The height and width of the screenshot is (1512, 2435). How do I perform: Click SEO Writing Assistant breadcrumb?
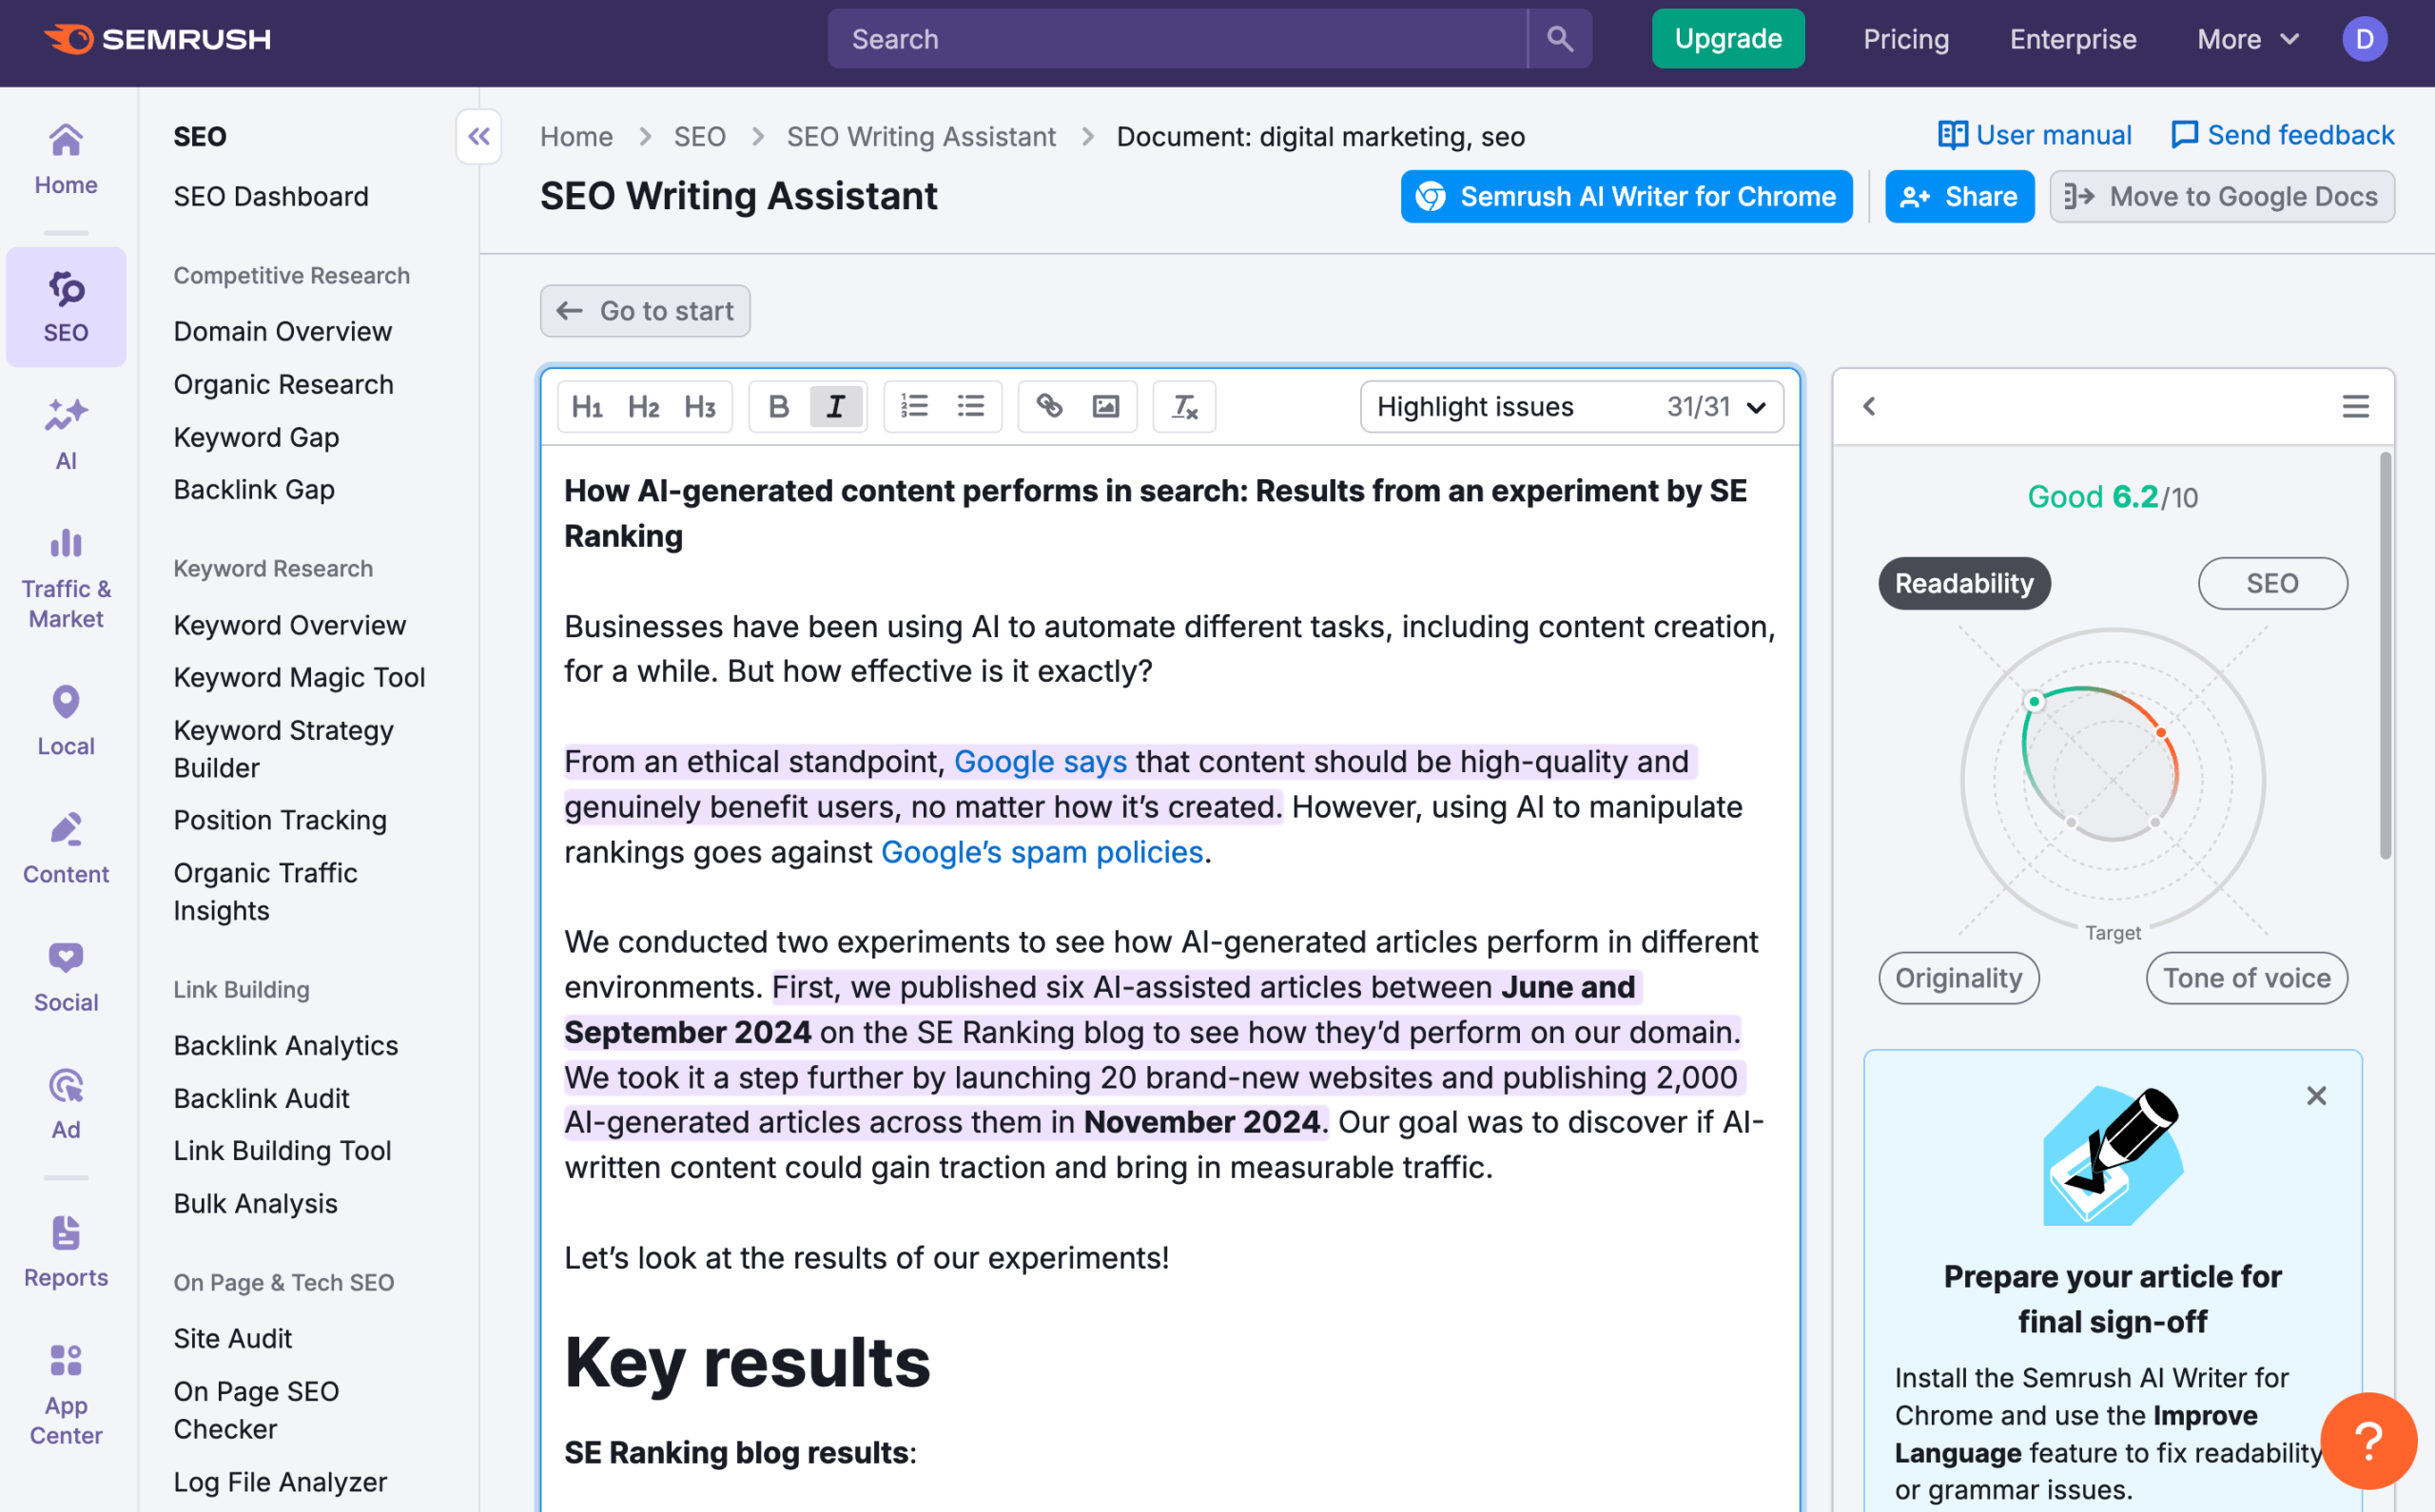coord(921,136)
